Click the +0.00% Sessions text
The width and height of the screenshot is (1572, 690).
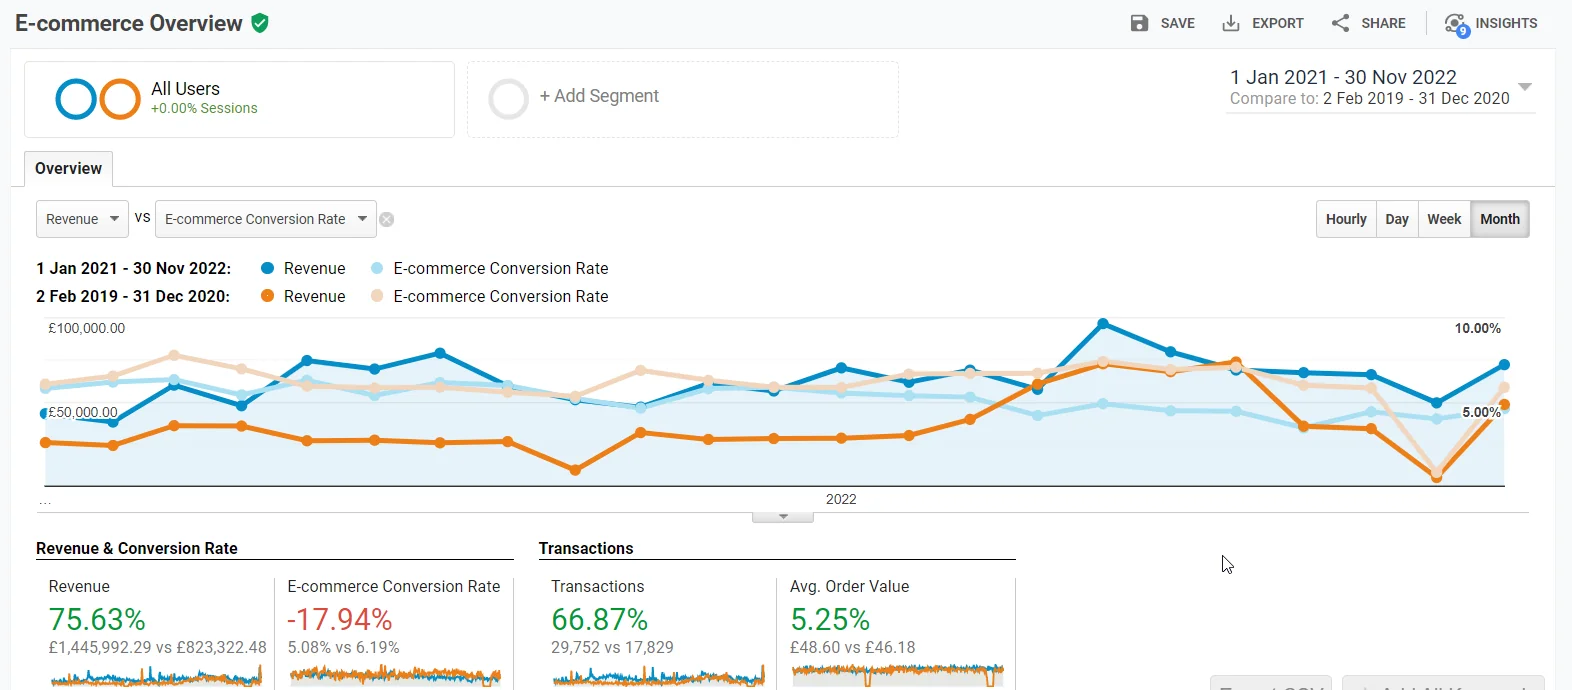204,108
